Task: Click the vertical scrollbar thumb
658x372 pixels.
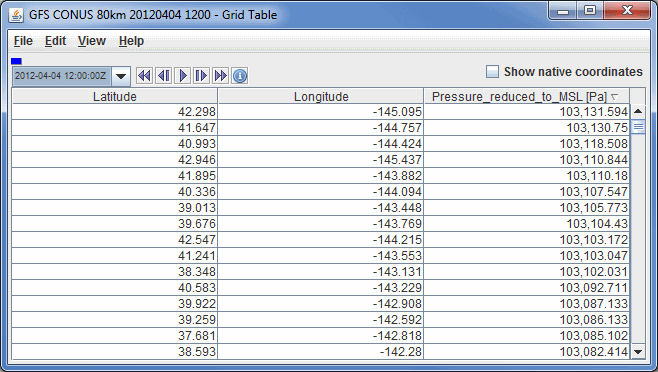Action: (x=638, y=126)
